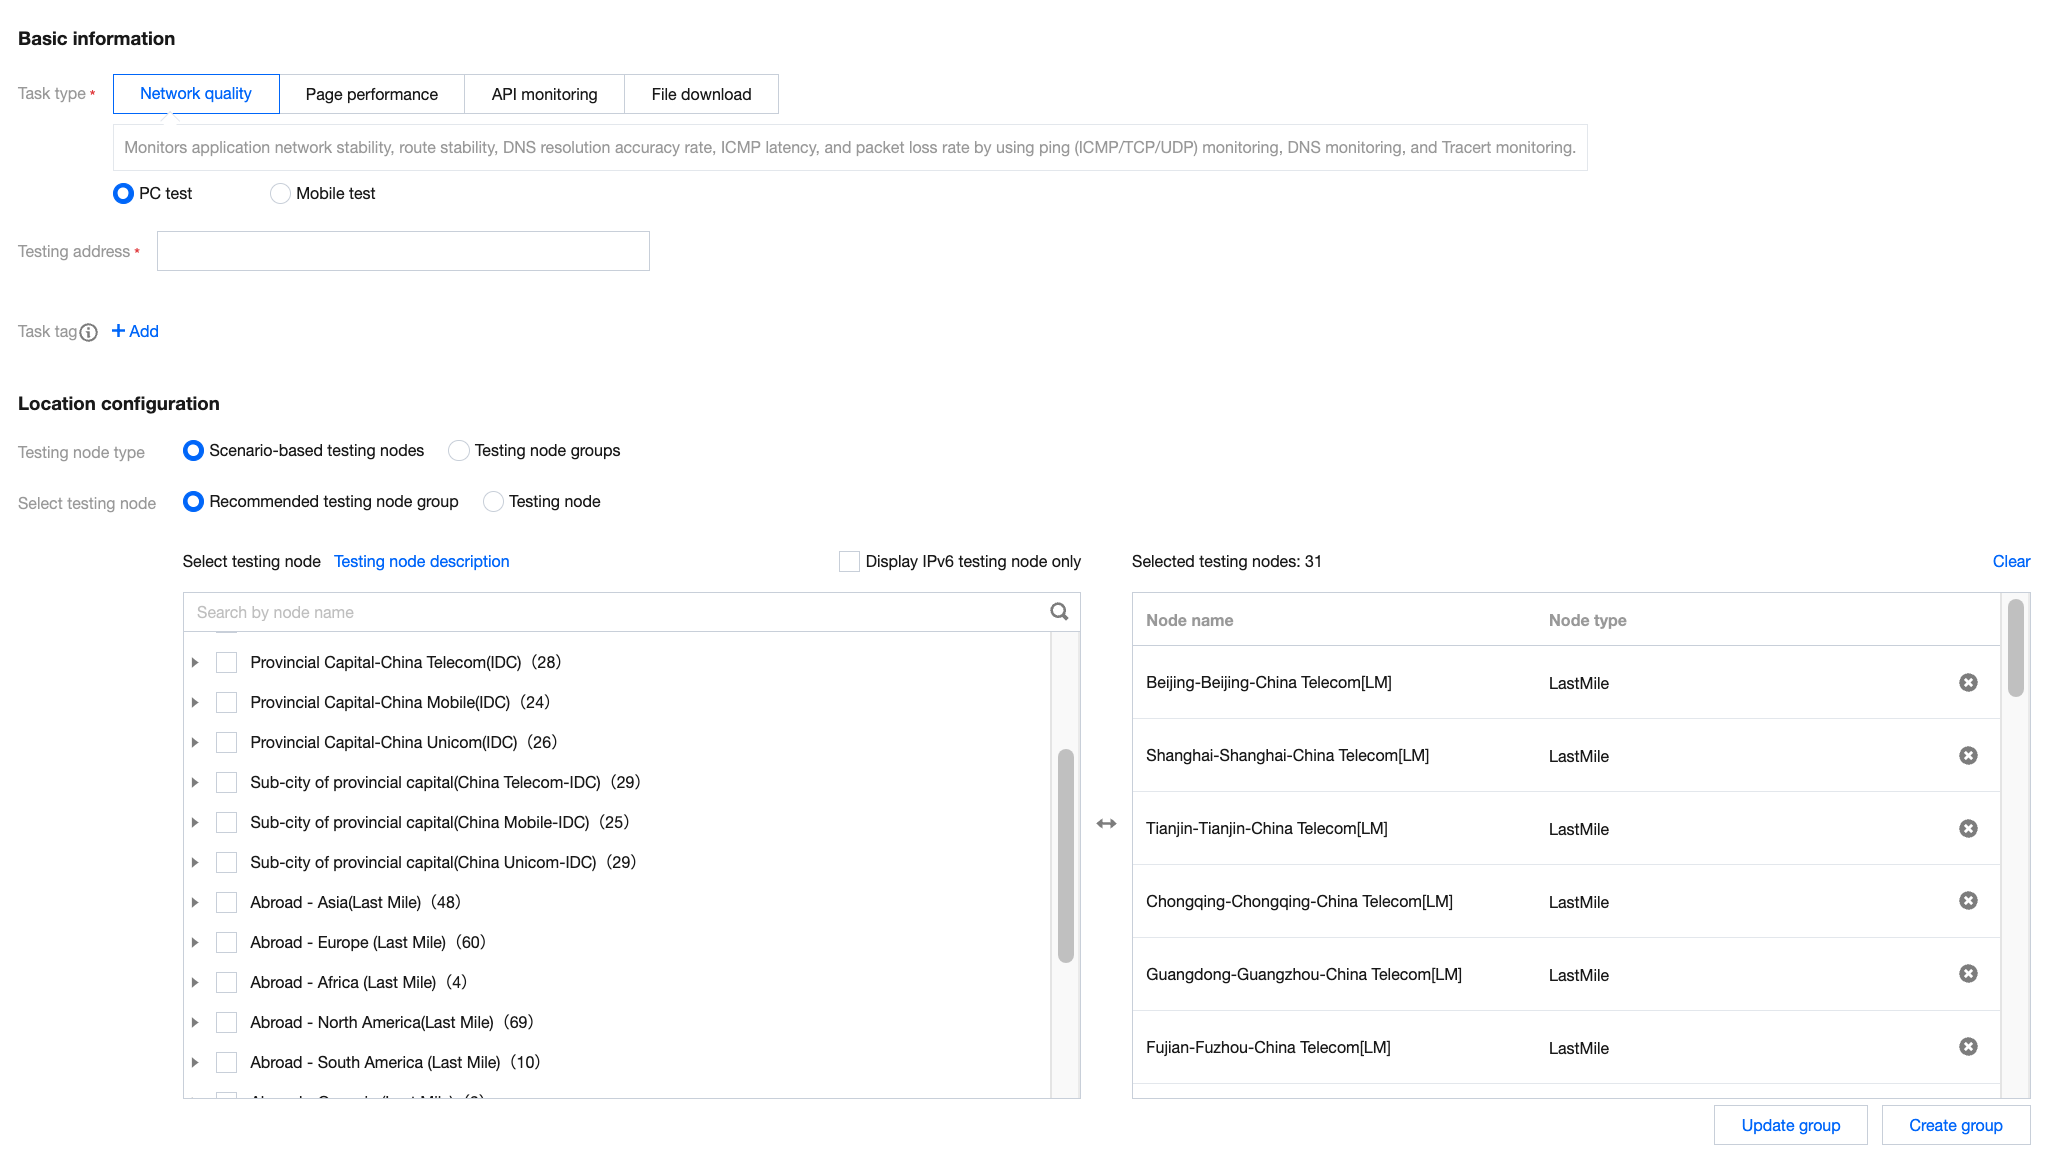2062x1164 pixels.
Task: Click the search magnifier icon in node search
Action: click(x=1059, y=611)
